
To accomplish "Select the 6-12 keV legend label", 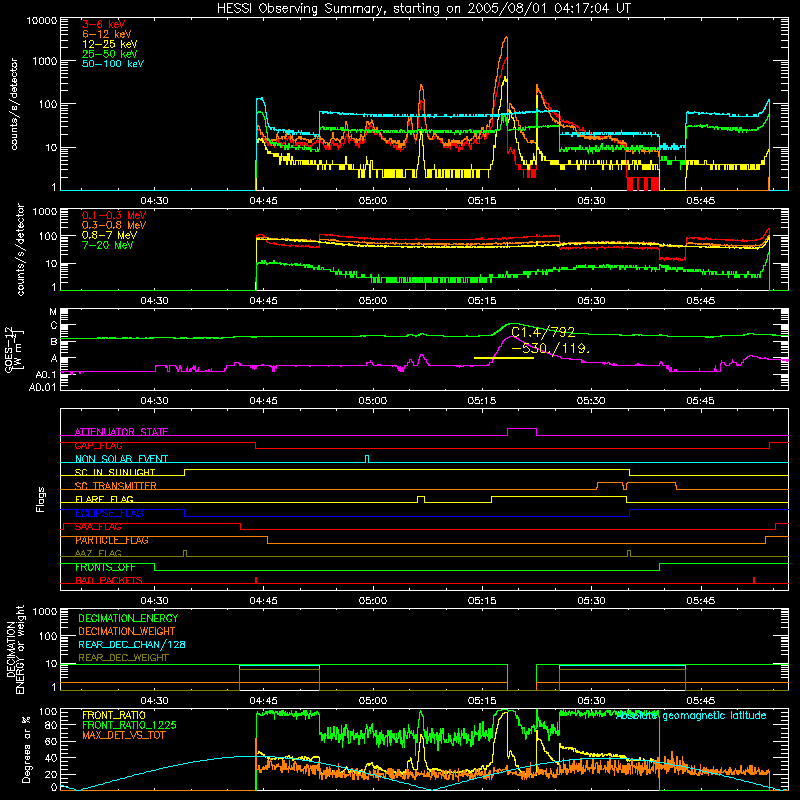I will (x=107, y=34).
